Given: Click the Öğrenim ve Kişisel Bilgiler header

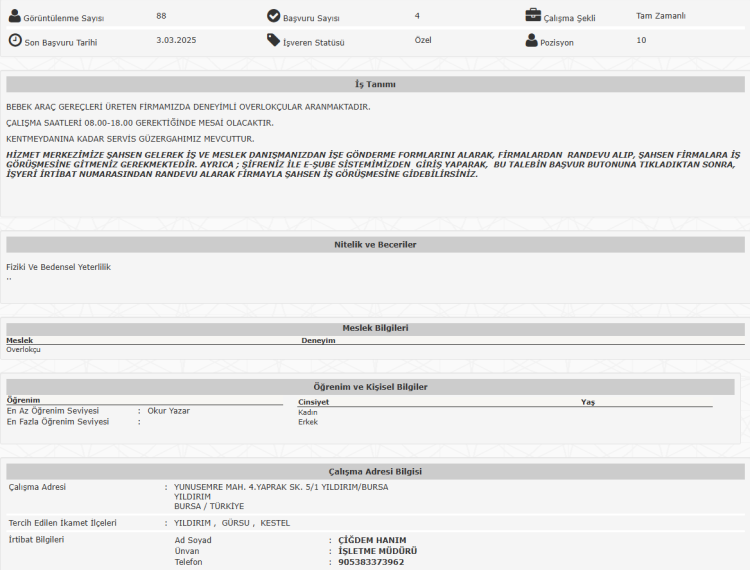Looking at the screenshot, I should pos(370,387).
